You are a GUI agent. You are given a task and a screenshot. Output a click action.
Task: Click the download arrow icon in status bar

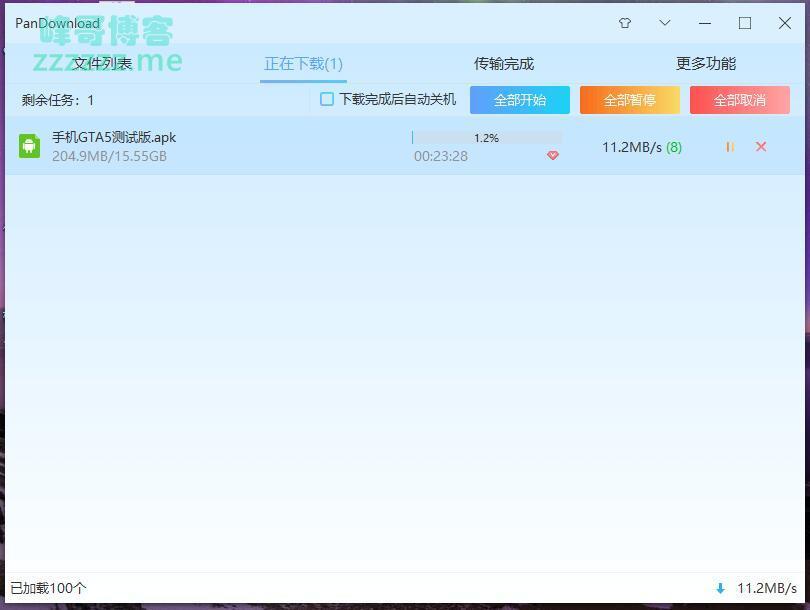(720, 589)
